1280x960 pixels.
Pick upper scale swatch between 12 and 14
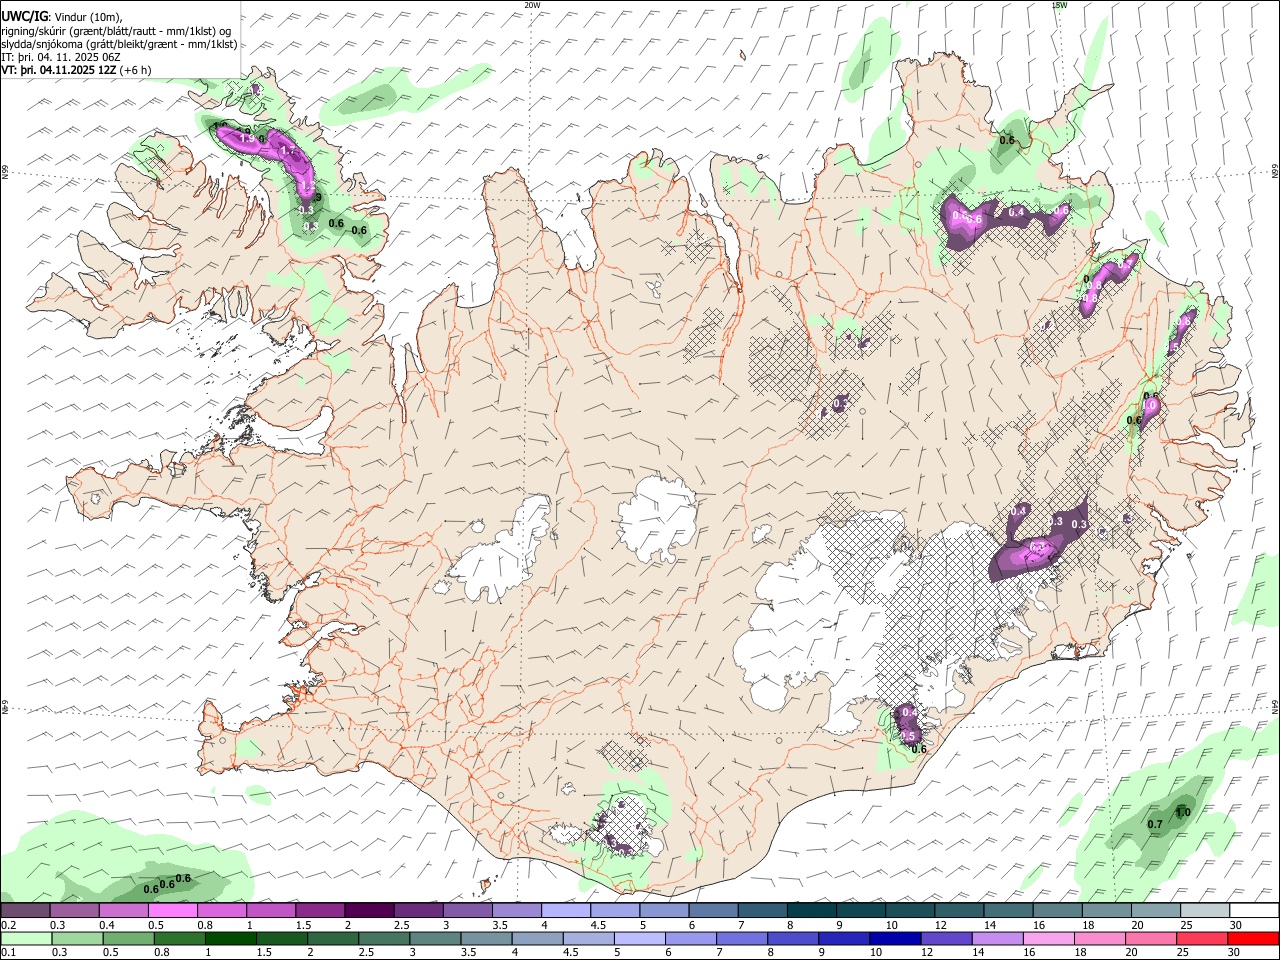[959, 910]
